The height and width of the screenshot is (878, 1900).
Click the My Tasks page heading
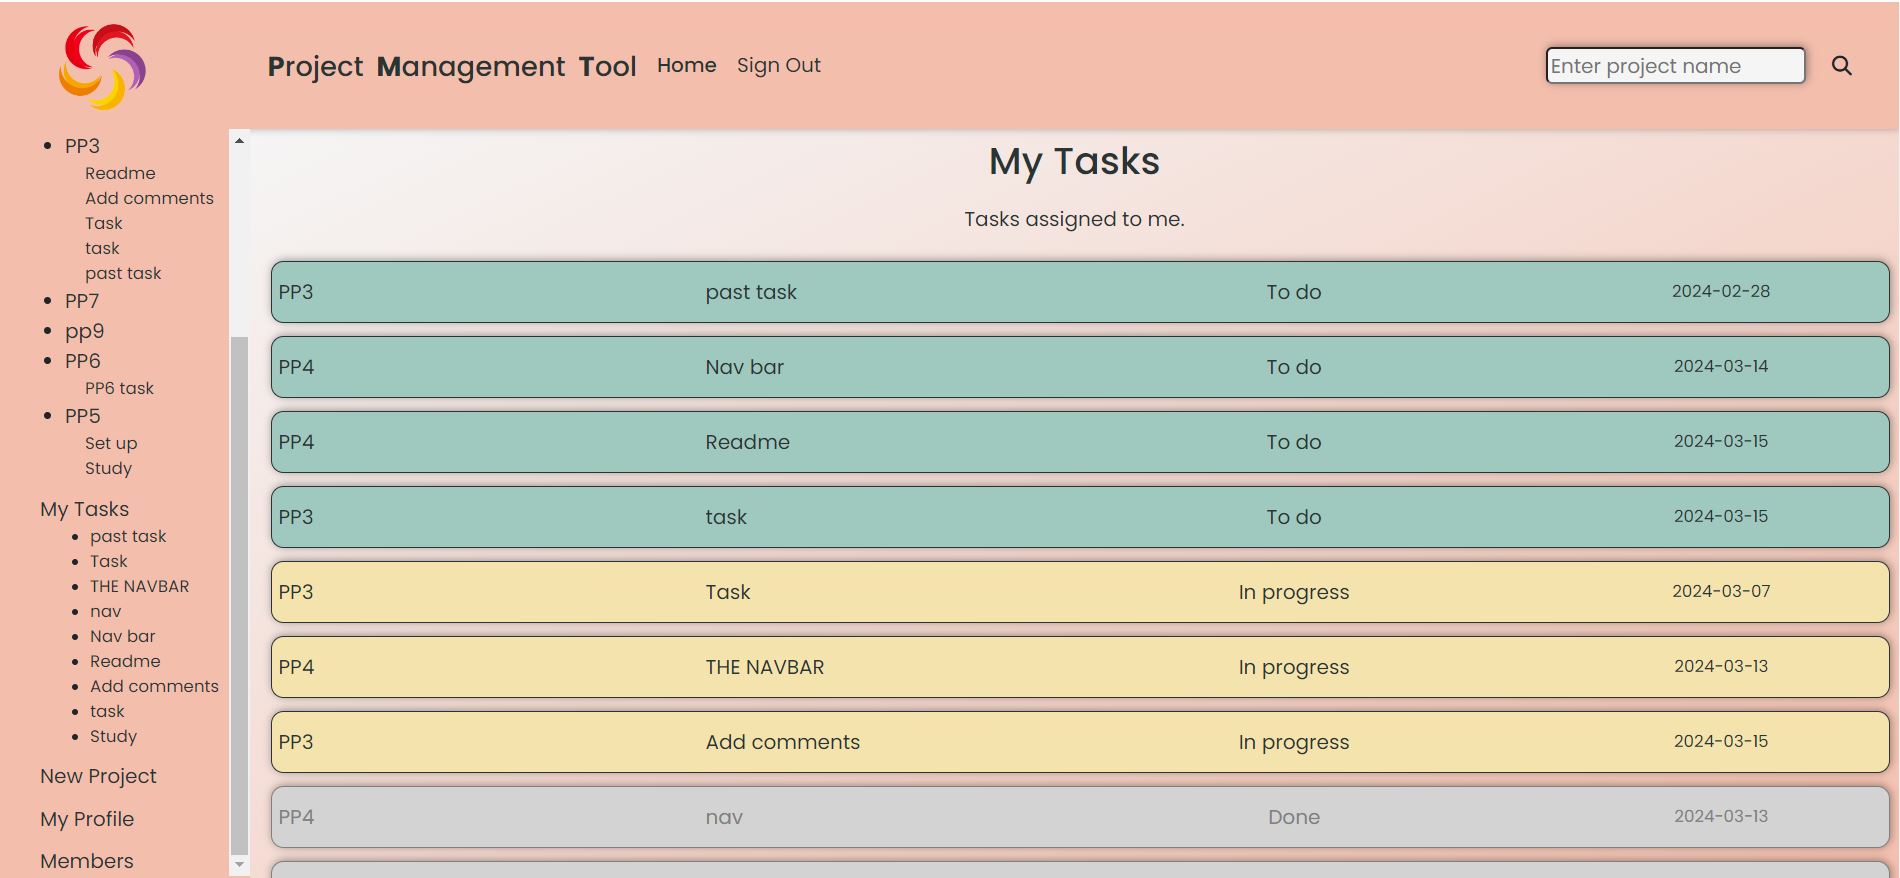point(1074,161)
